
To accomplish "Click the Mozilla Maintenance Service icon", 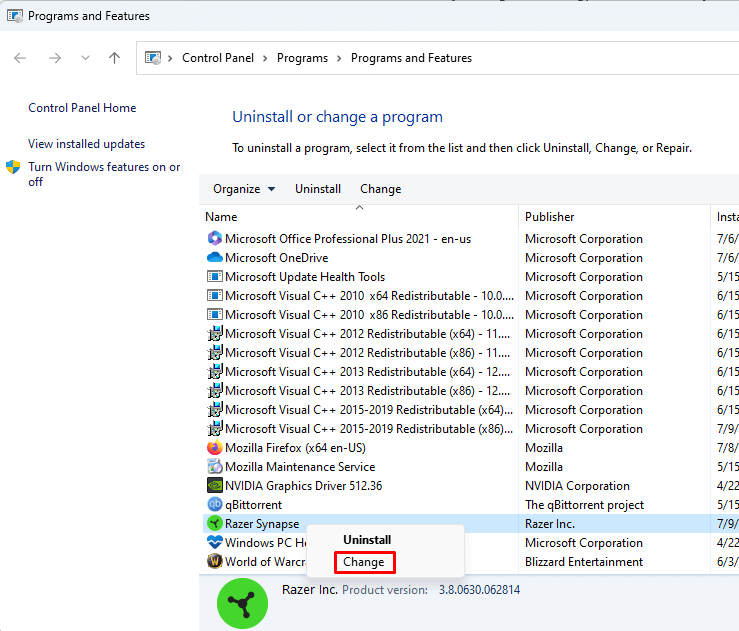I will click(x=214, y=467).
